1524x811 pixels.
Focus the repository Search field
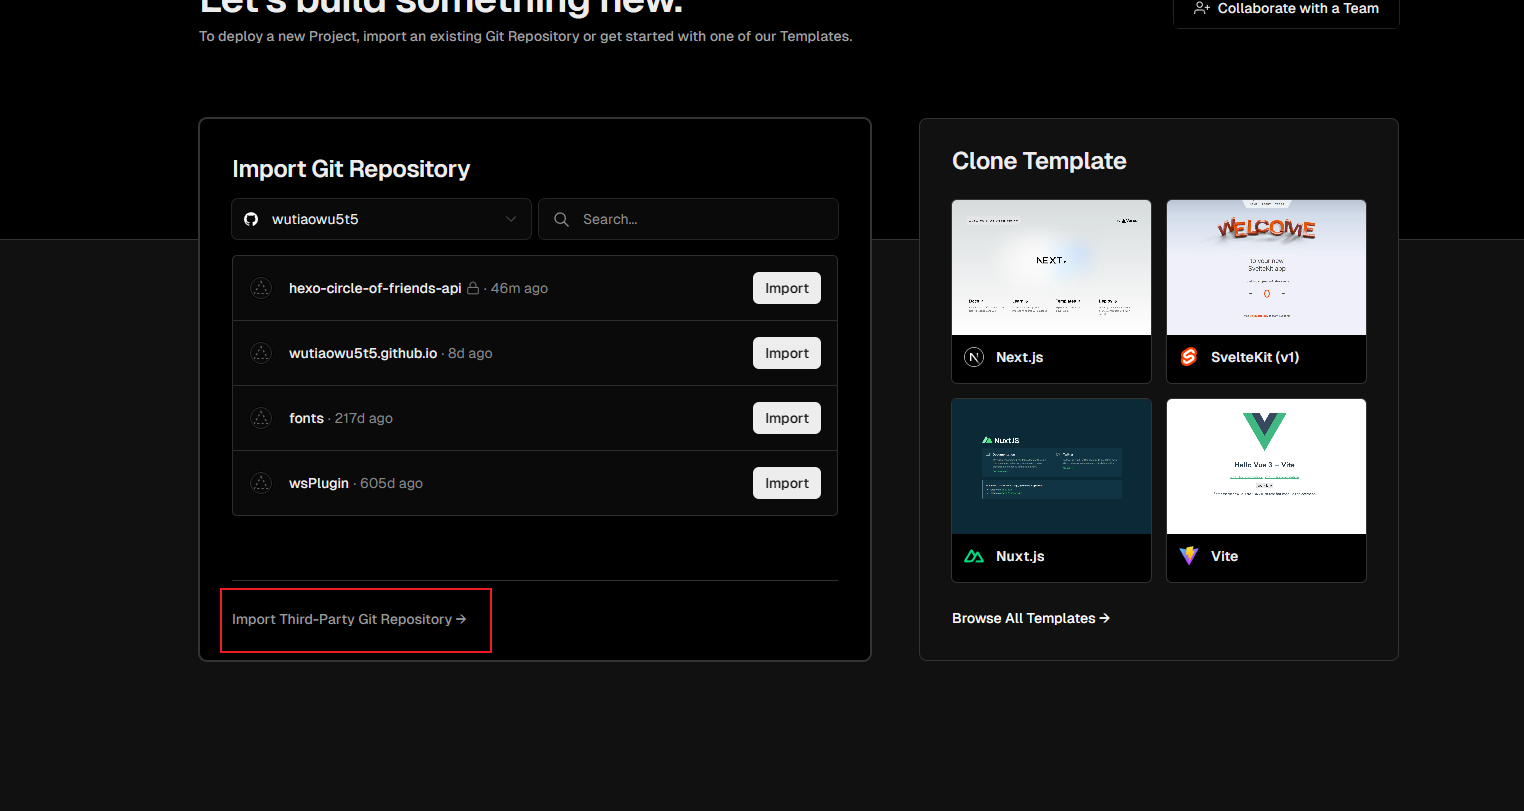tap(688, 219)
